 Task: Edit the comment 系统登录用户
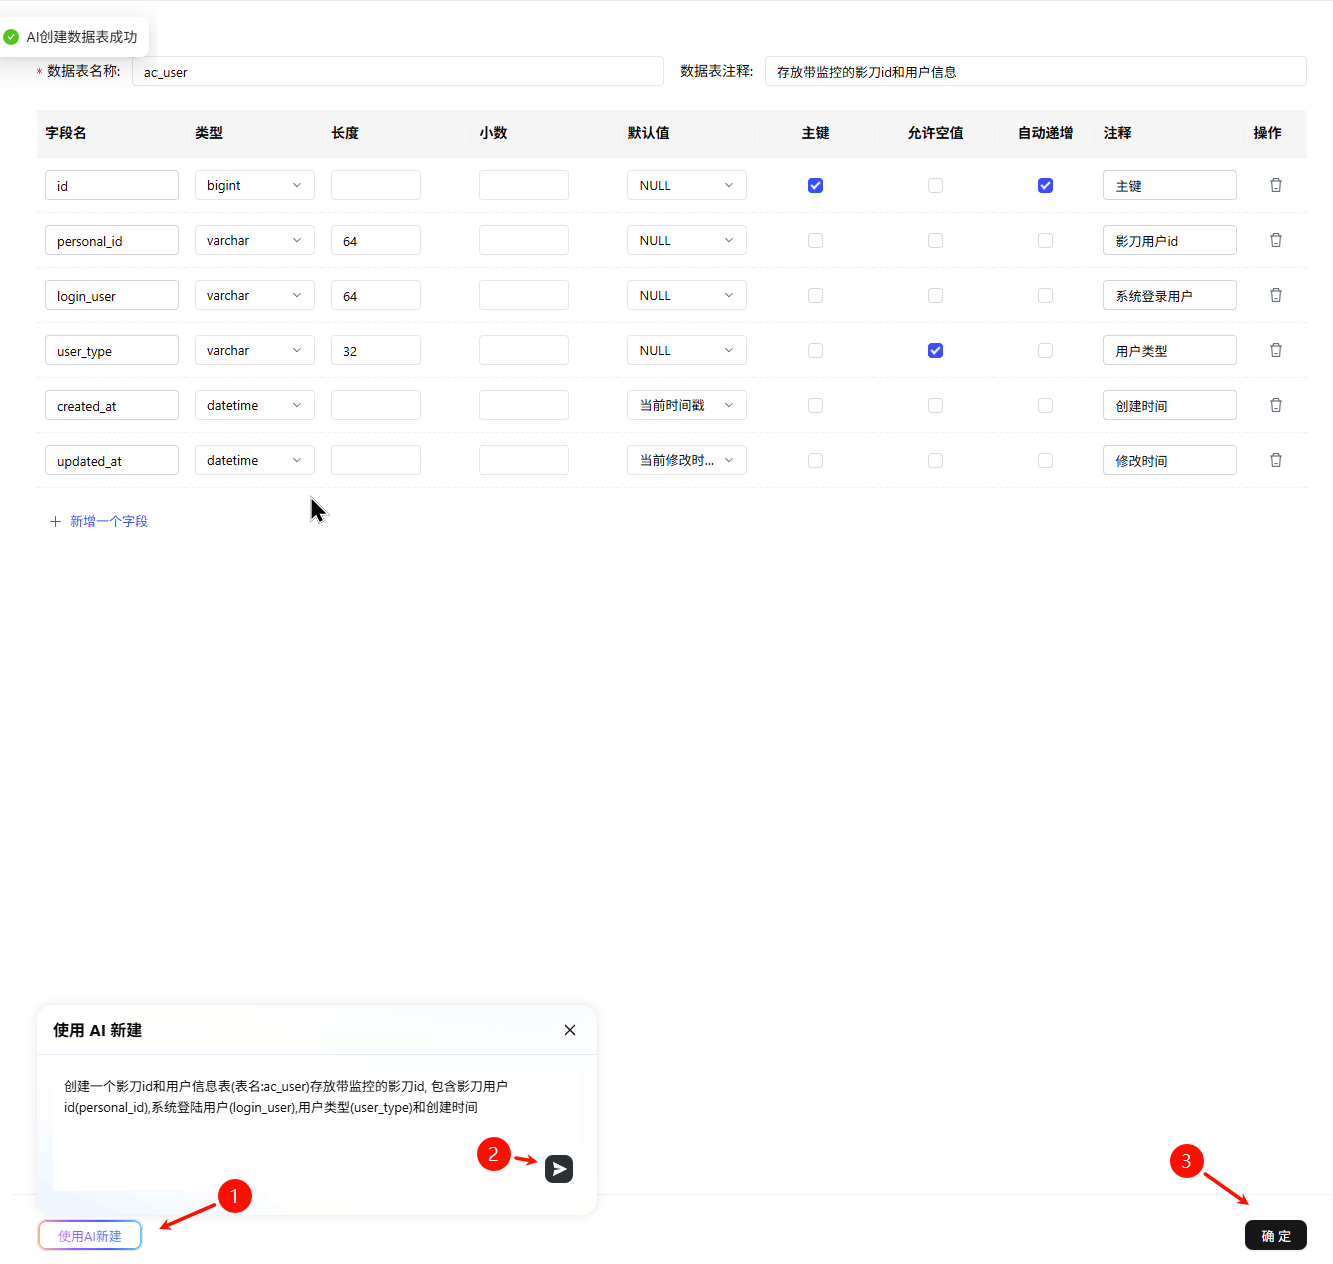[1170, 295]
